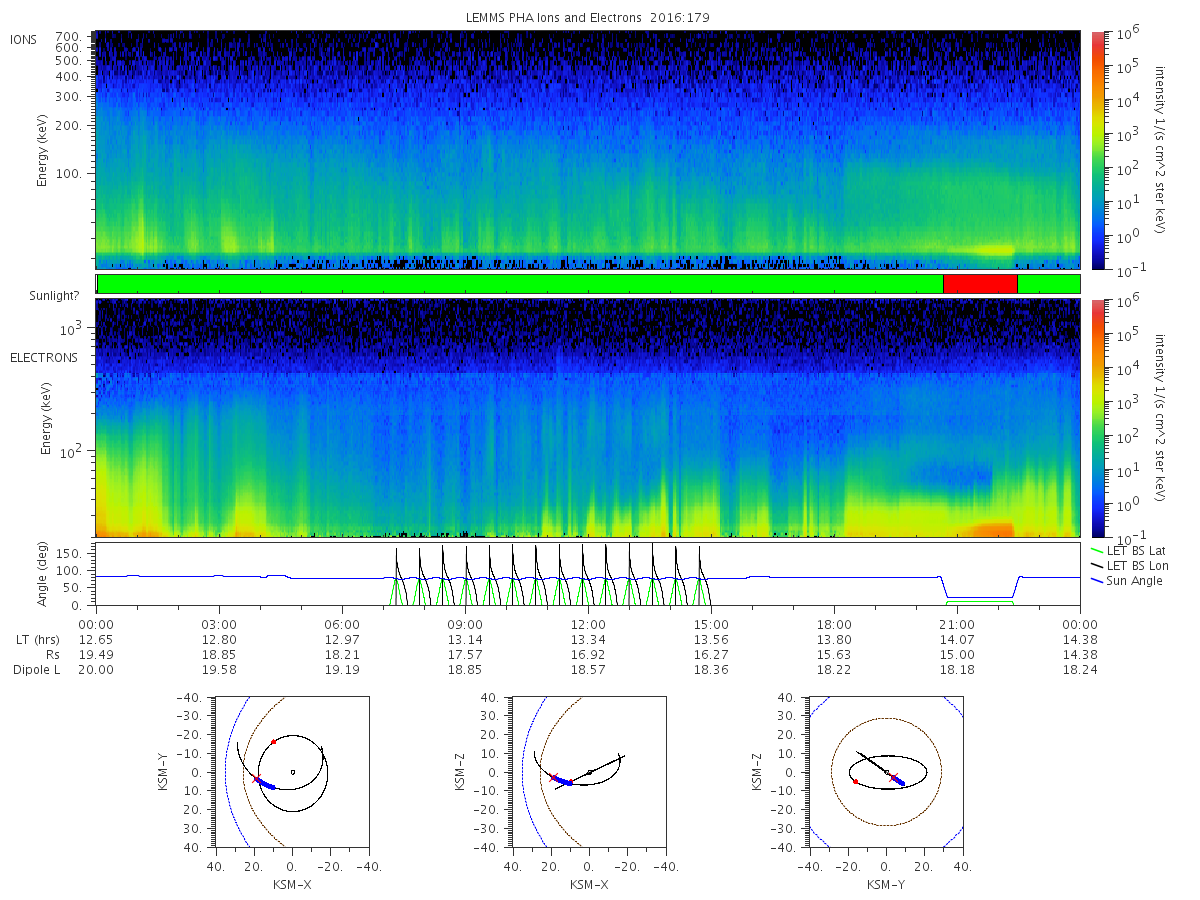Image resolution: width=1200 pixels, height=900 pixels.
Task: Click the 06:00 time axis label
Action: (342, 624)
